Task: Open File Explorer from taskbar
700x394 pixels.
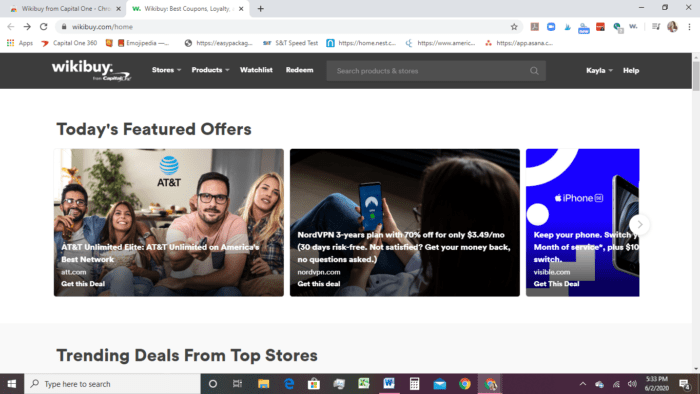Action: (x=263, y=384)
